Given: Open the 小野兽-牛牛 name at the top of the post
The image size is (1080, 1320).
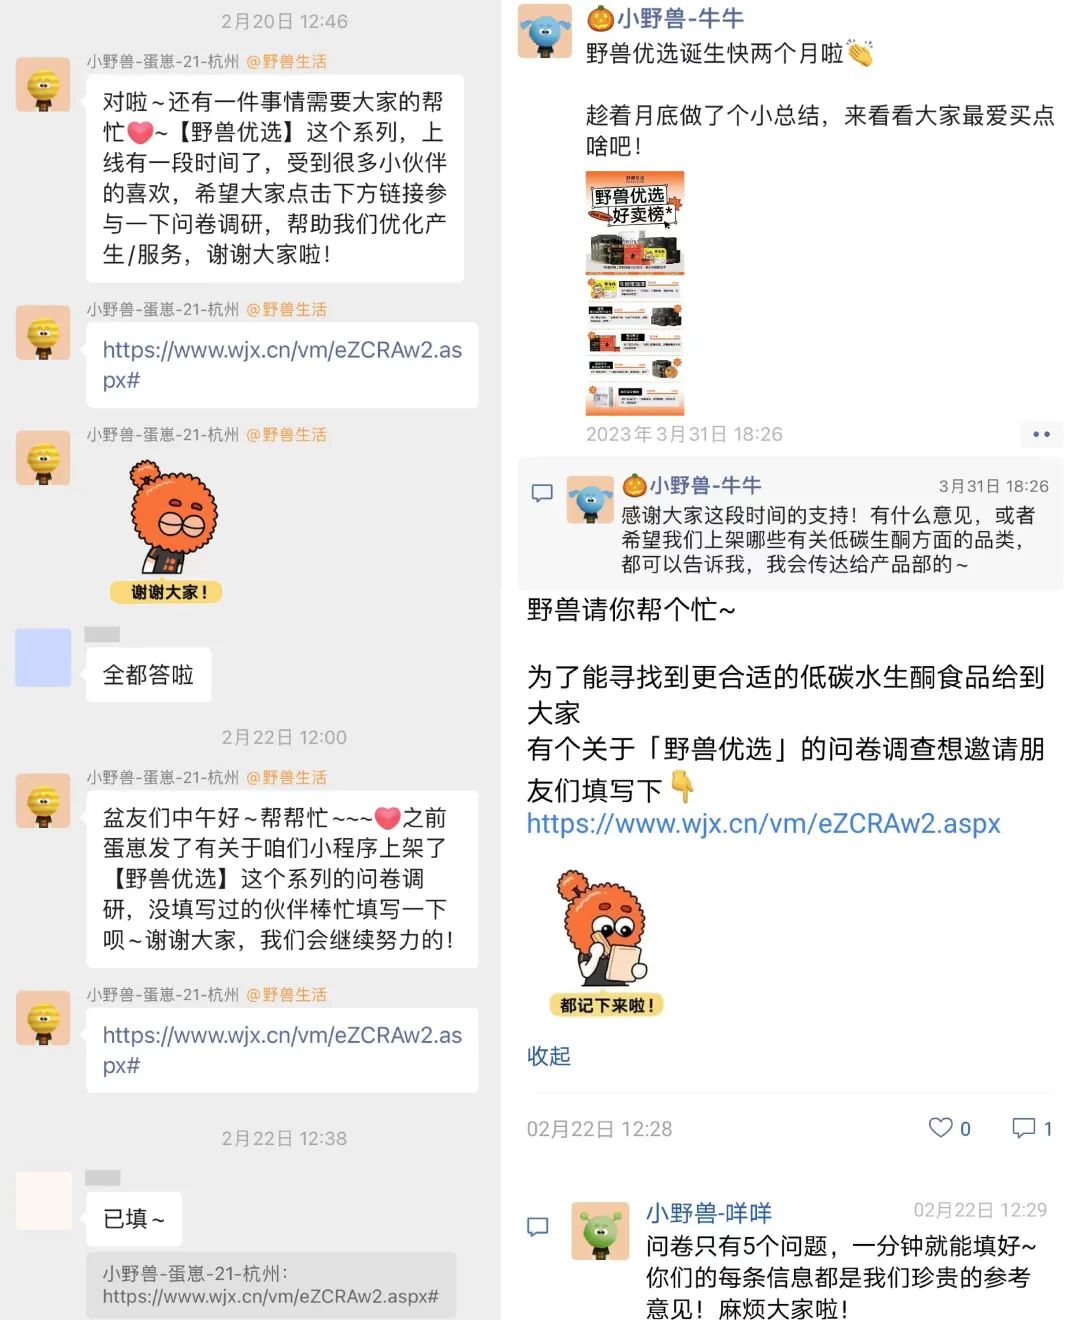Looking at the screenshot, I should 680,18.
